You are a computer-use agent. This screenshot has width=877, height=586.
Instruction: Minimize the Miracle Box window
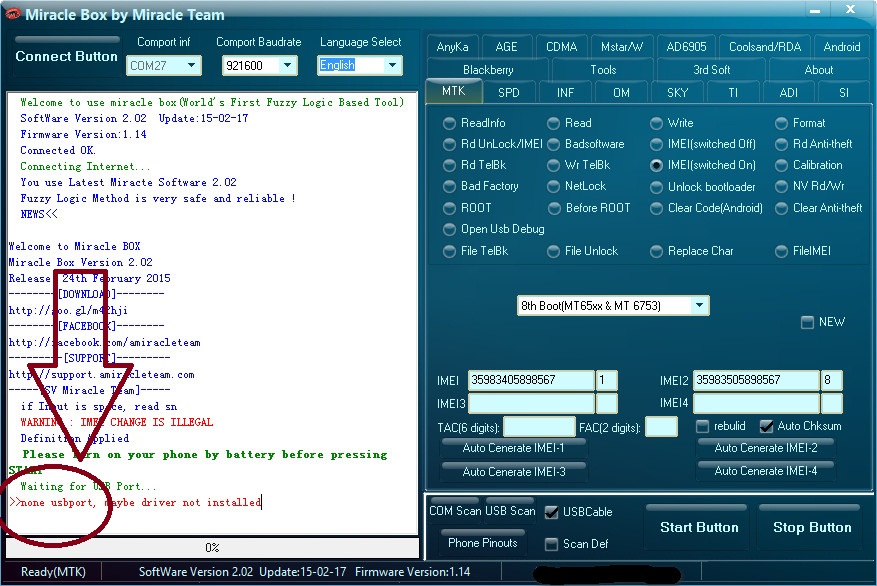(x=815, y=11)
